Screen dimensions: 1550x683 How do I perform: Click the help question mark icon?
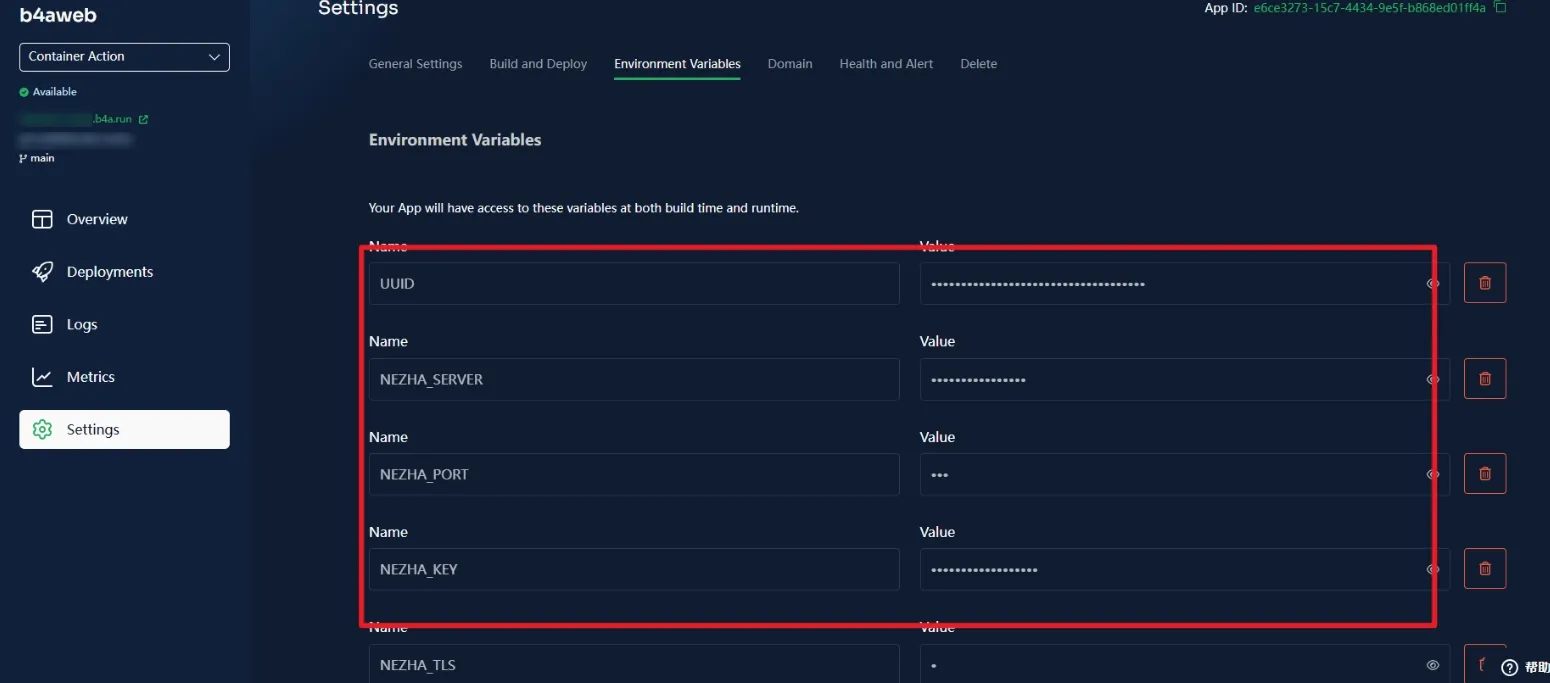pyautogui.click(x=1510, y=668)
